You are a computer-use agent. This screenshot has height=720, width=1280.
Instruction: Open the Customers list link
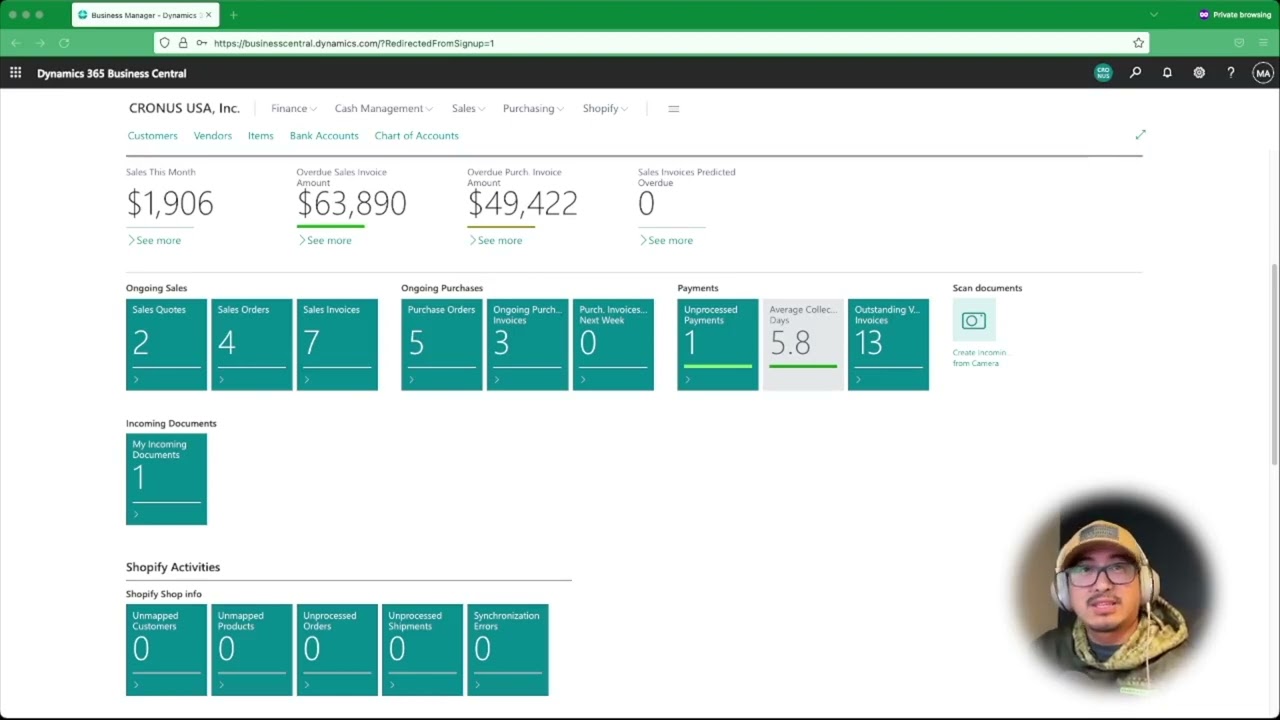click(x=152, y=135)
